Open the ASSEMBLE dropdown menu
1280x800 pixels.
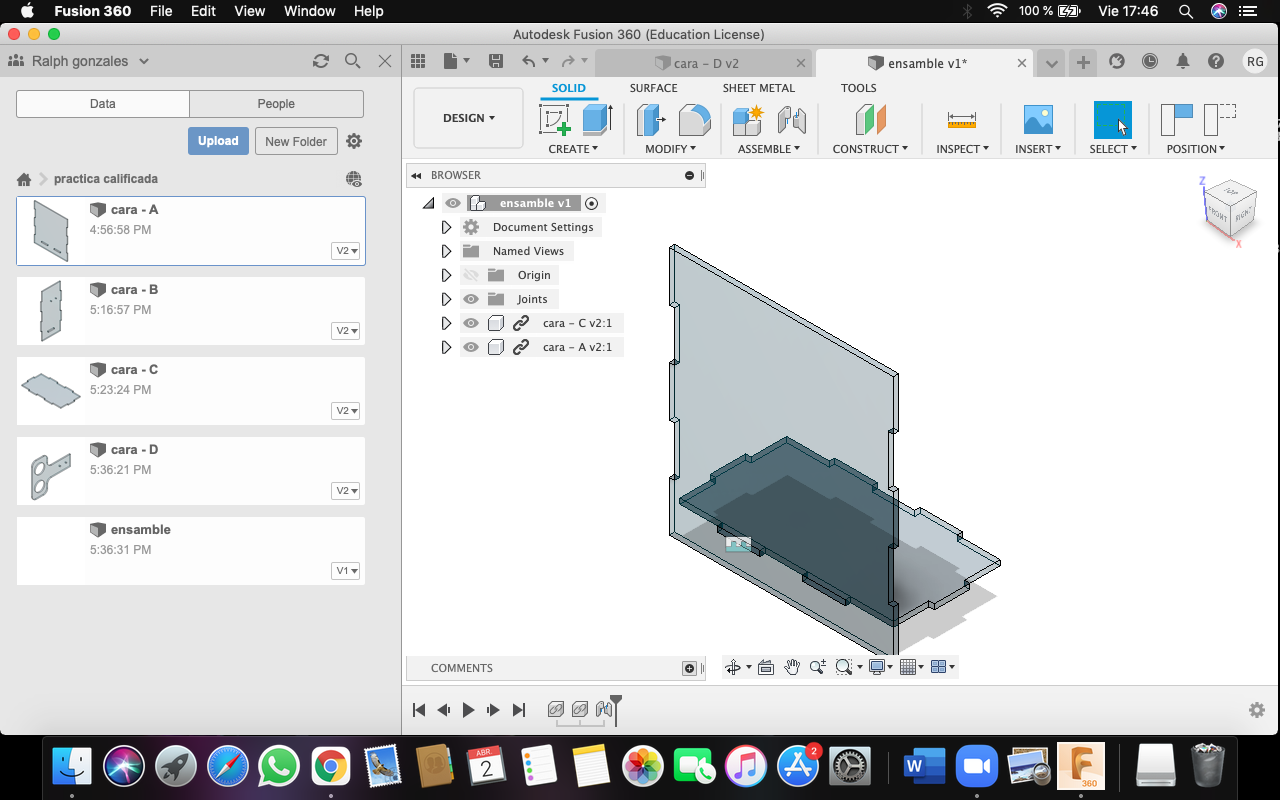coord(769,149)
